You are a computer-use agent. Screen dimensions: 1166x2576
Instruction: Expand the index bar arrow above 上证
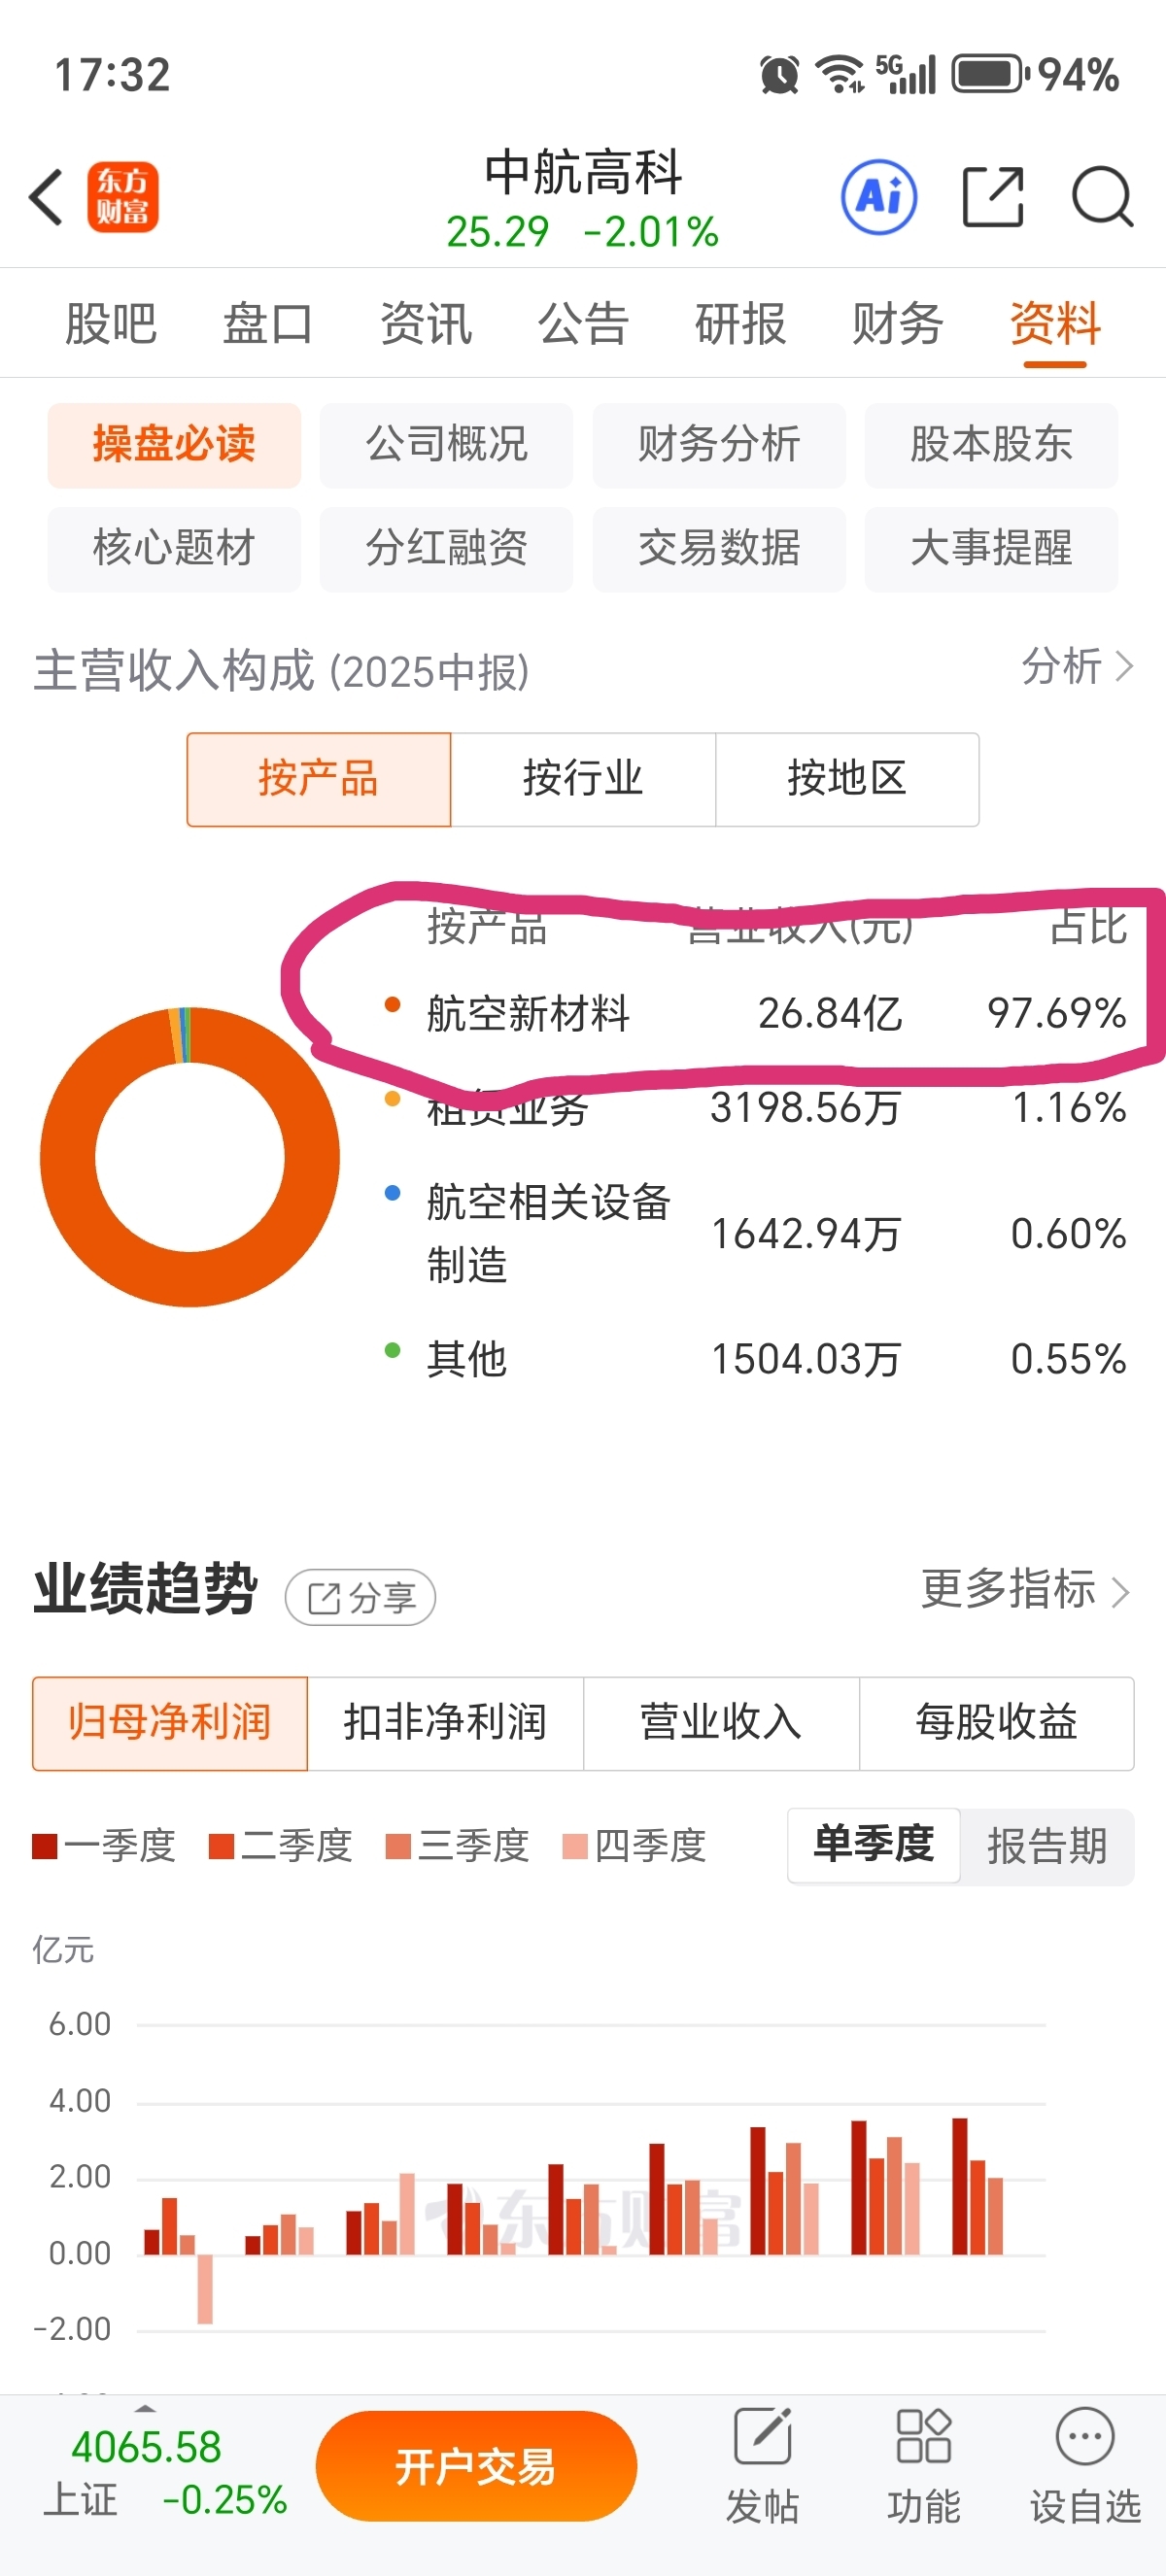[146, 2408]
